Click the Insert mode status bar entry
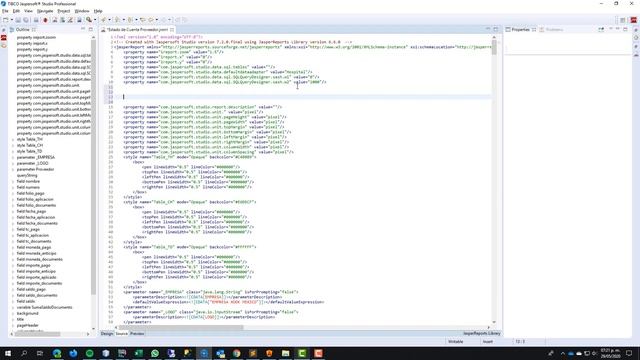The image size is (640, 360). (x=488, y=342)
